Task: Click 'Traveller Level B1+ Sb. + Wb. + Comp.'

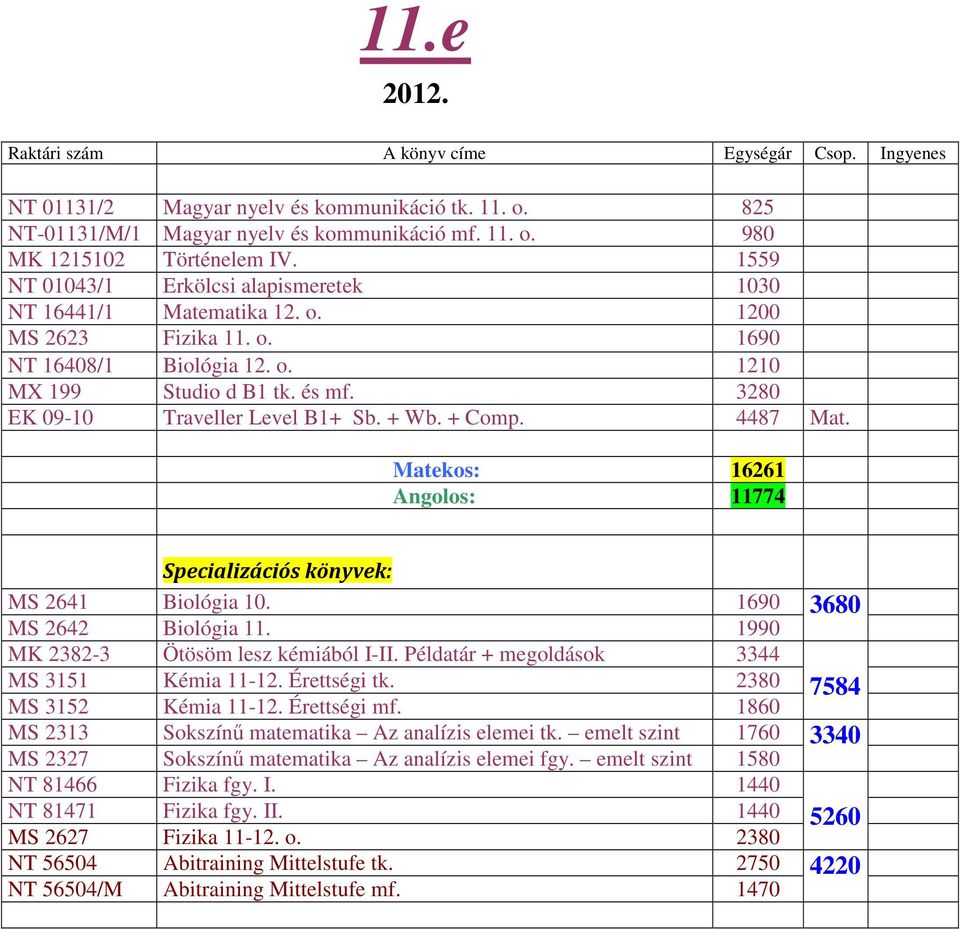Action: pyautogui.click(x=343, y=418)
